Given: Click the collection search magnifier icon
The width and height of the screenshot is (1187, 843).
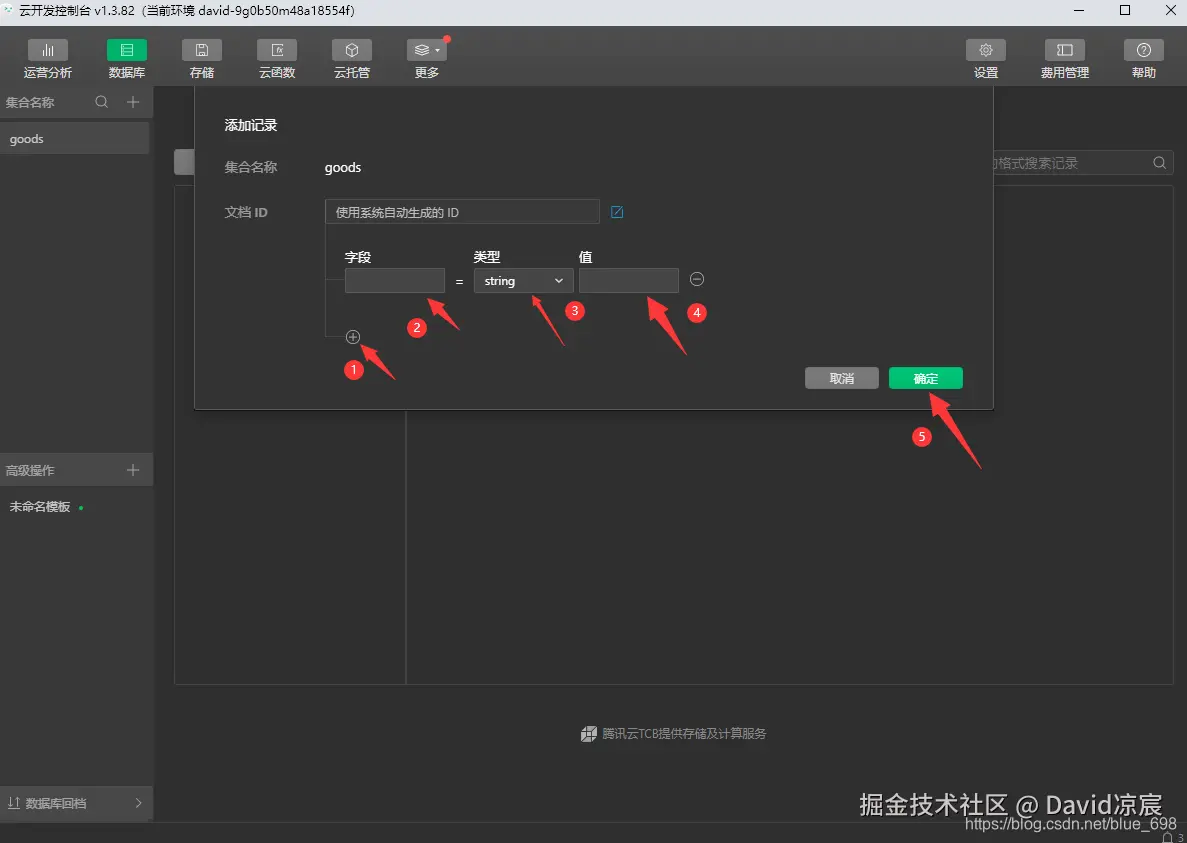Looking at the screenshot, I should [x=102, y=101].
